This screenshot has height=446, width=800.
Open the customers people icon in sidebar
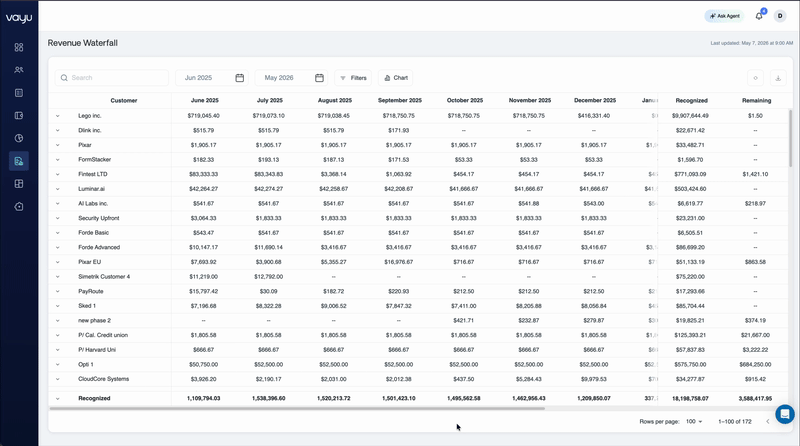[19, 70]
